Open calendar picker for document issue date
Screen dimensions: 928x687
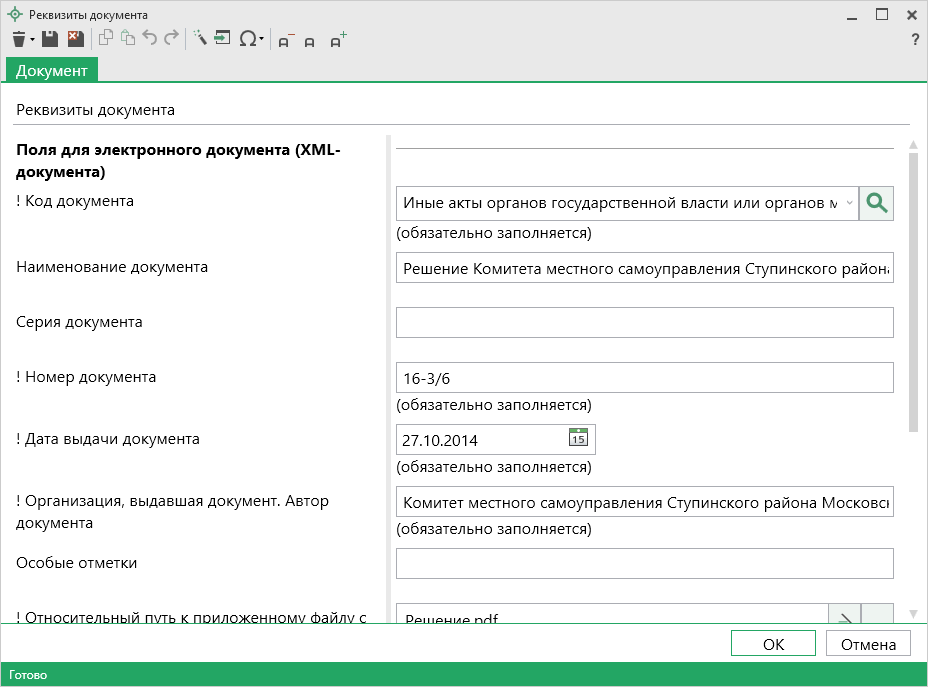click(x=578, y=438)
